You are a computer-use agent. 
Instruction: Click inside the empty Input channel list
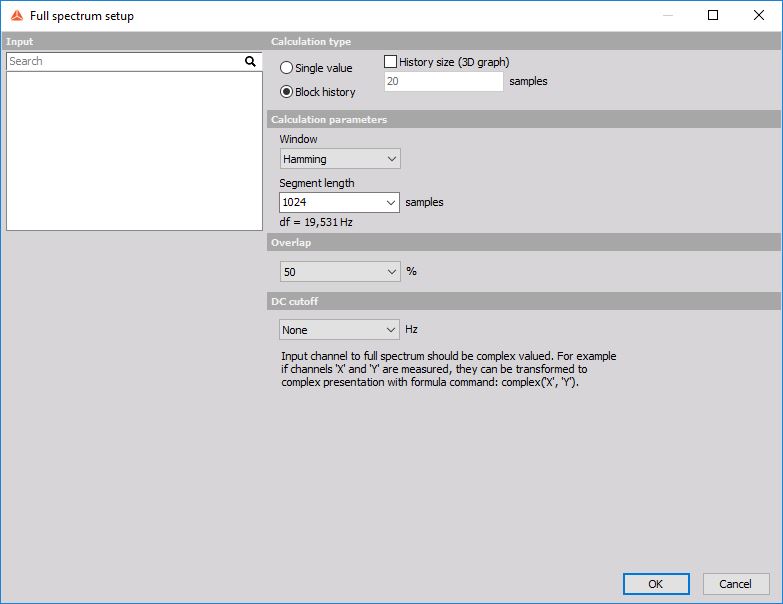(134, 151)
